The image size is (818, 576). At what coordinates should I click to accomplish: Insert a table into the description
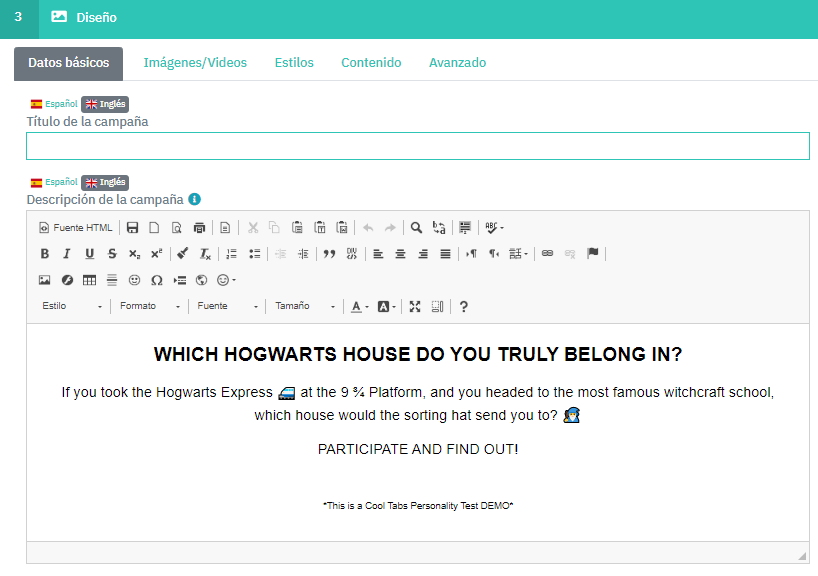coord(89,280)
